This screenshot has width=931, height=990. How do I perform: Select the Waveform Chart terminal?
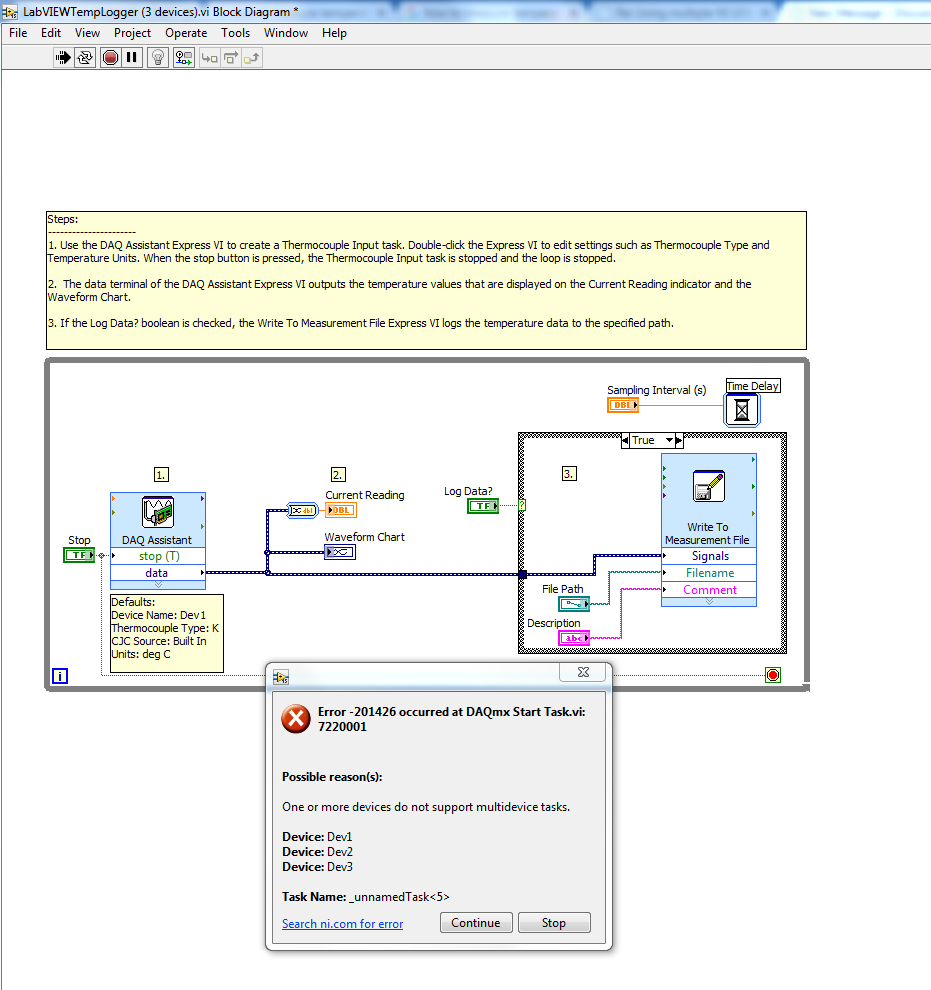[339, 552]
